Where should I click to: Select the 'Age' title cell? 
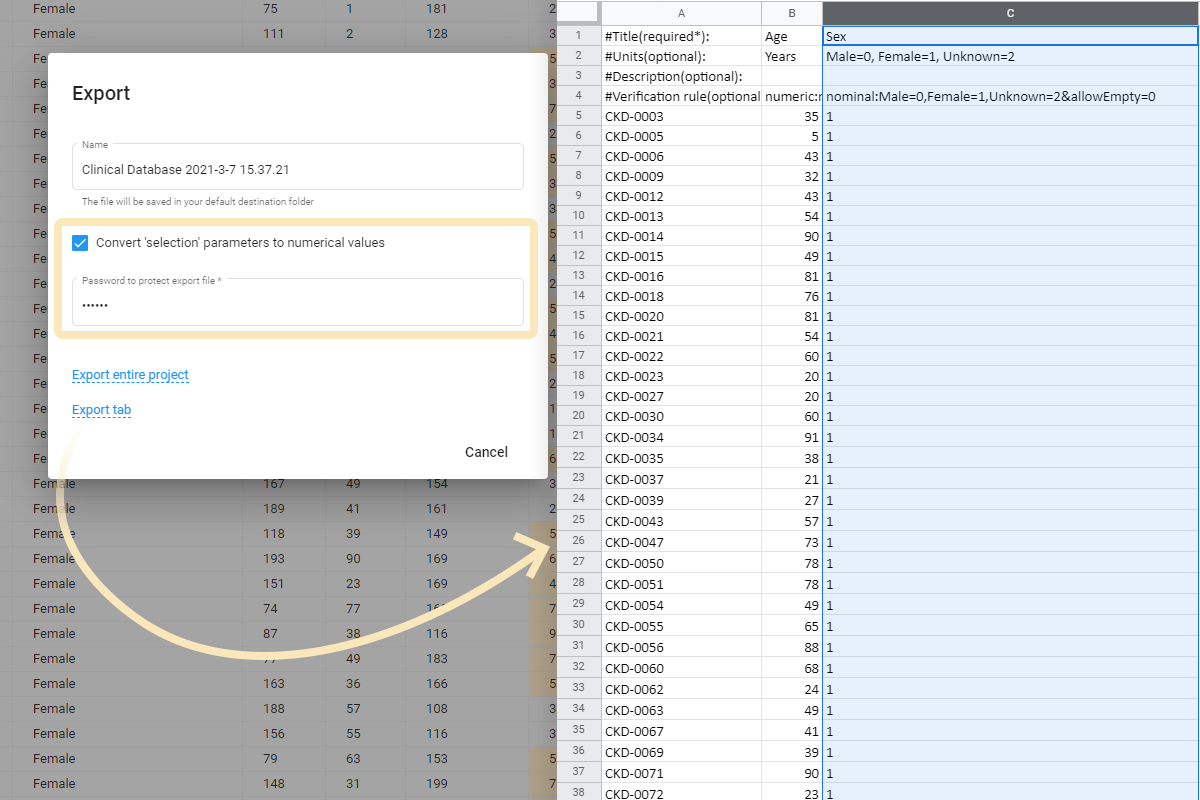tap(792, 36)
